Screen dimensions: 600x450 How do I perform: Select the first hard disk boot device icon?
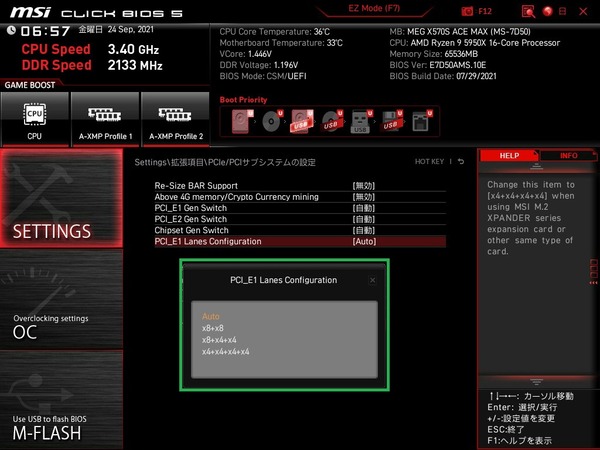(x=242, y=121)
